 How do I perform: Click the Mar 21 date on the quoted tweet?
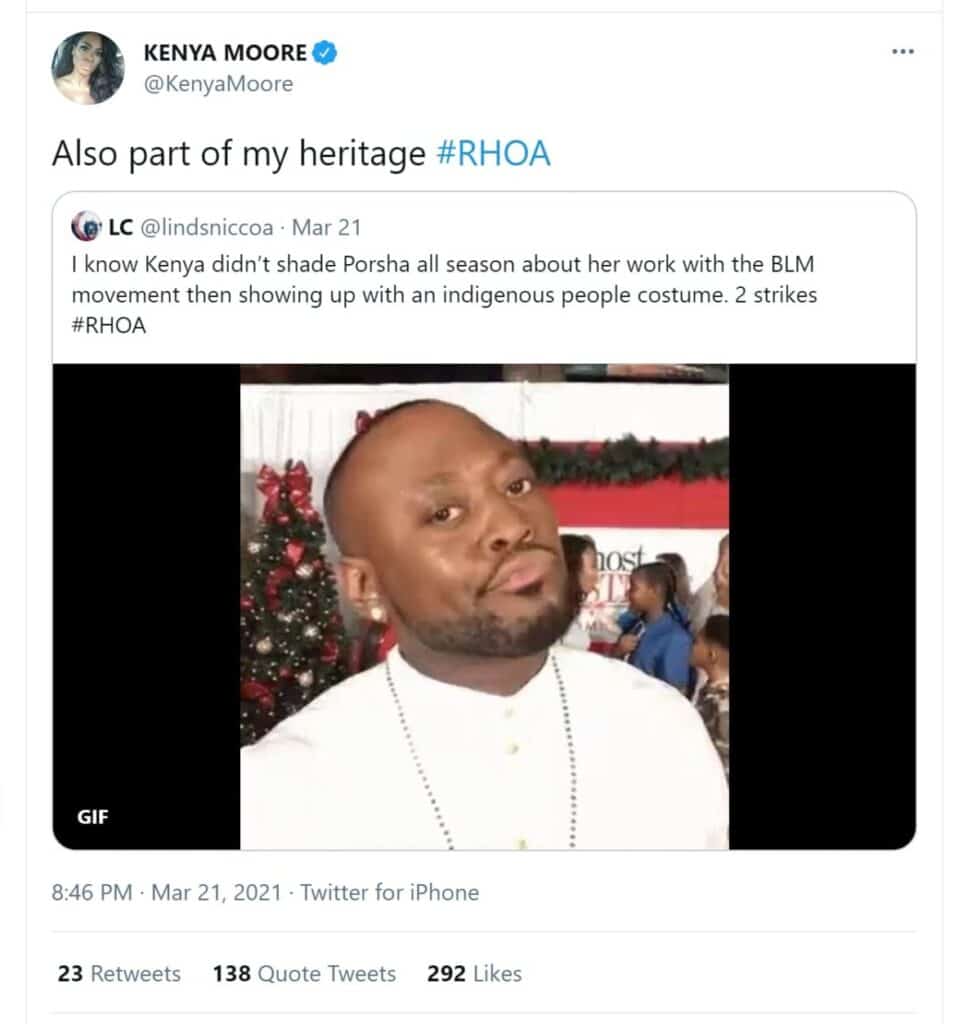click(326, 227)
